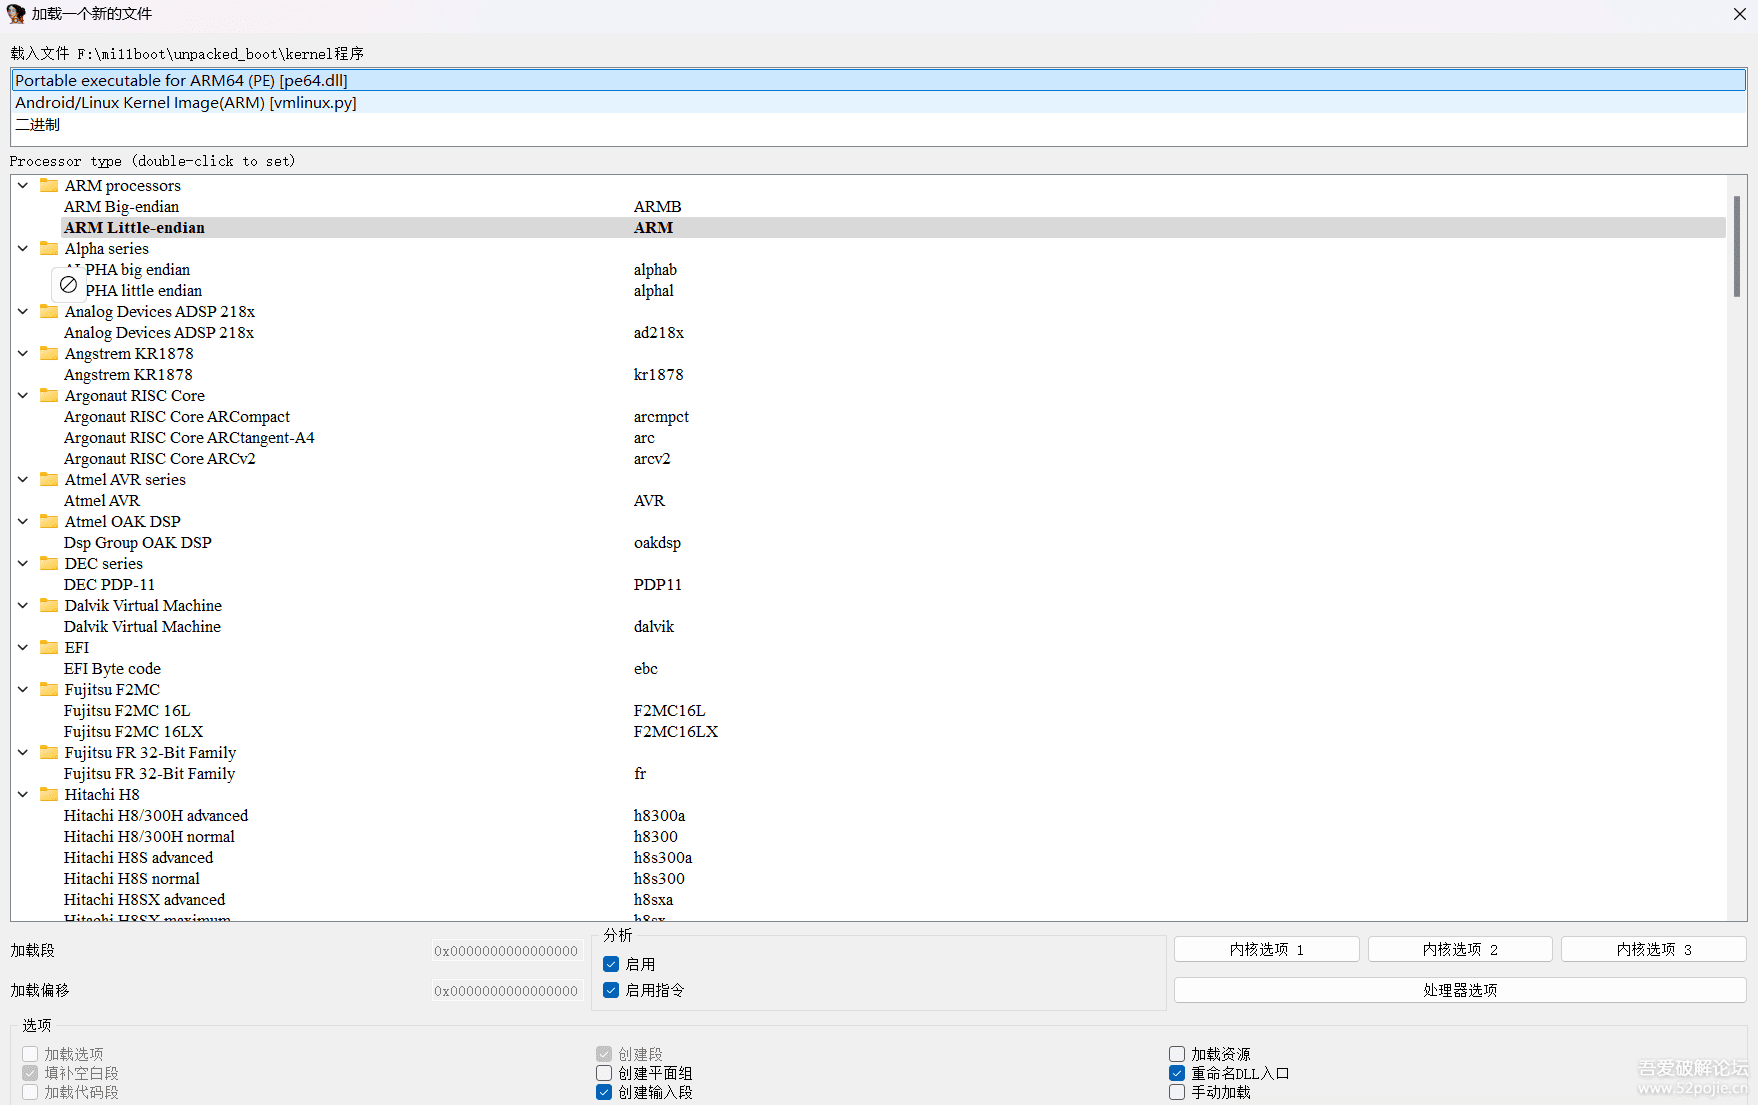Click the Dalvik Virtual Machine folder icon
Screen dimensions: 1758x1105
(x=48, y=605)
